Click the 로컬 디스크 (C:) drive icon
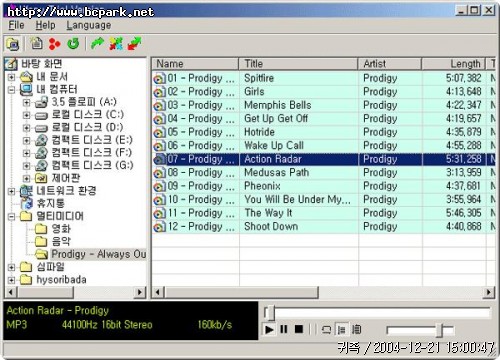This screenshot has width=500, height=360. [x=41, y=115]
